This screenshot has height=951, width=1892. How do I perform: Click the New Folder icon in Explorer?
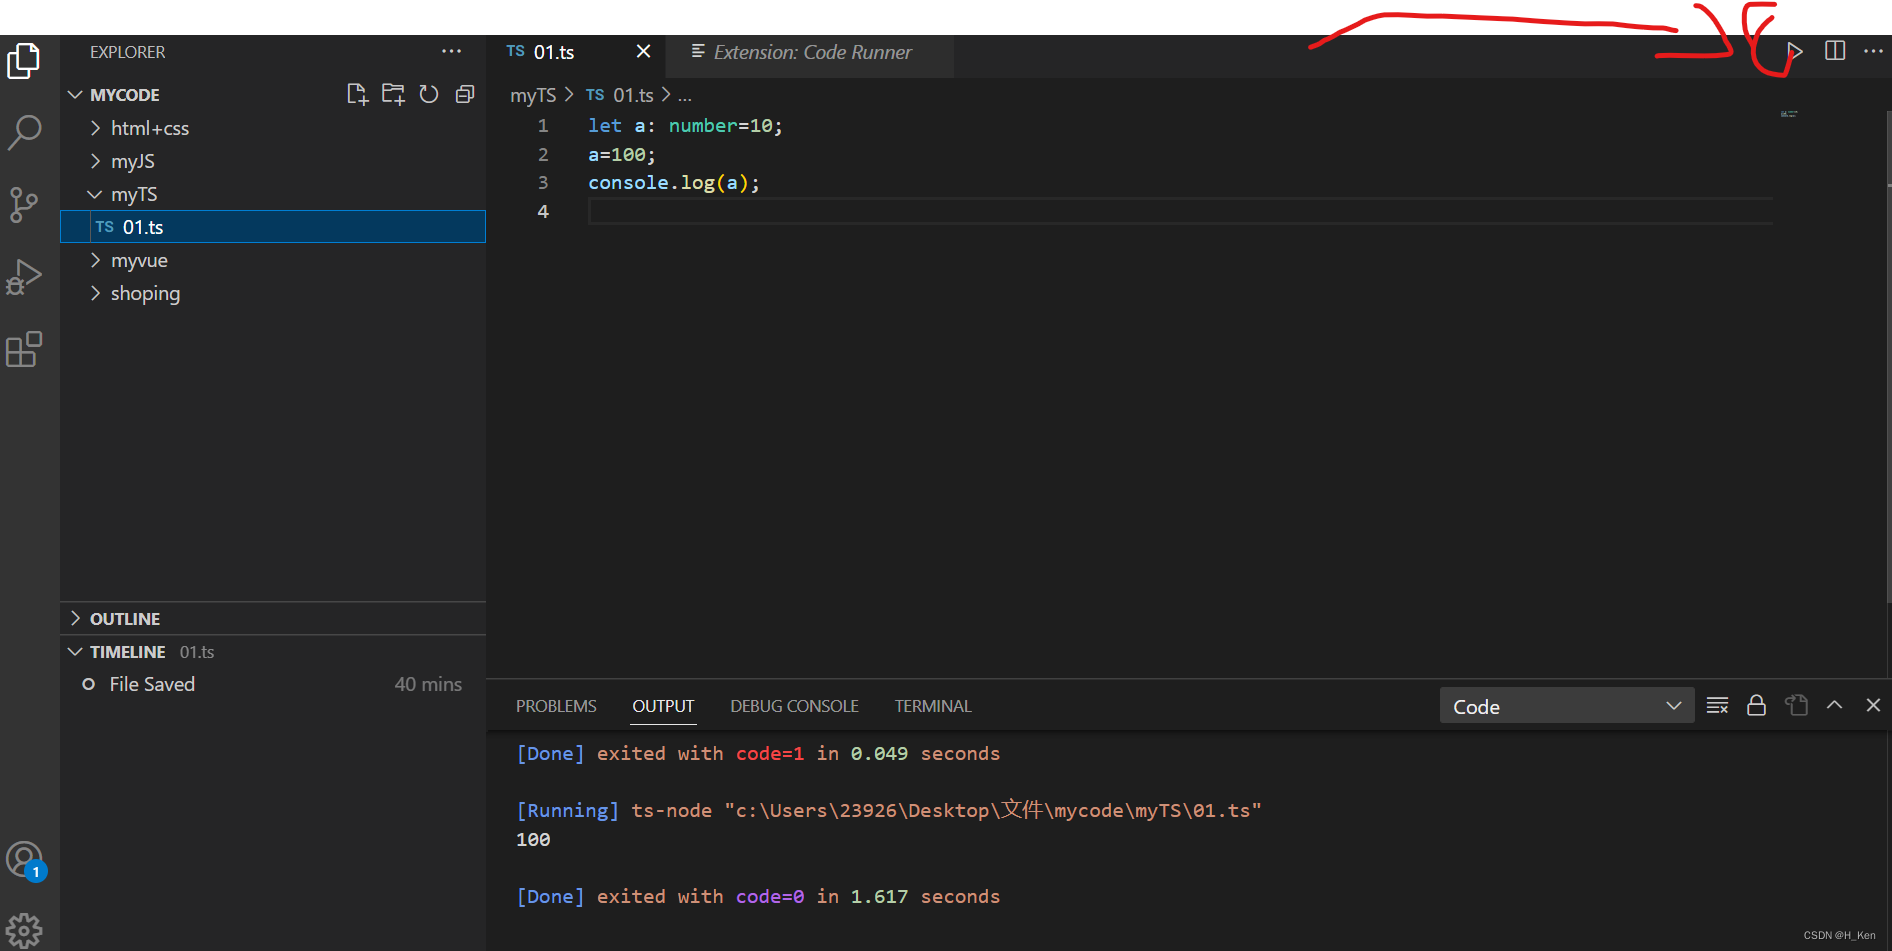pos(393,94)
